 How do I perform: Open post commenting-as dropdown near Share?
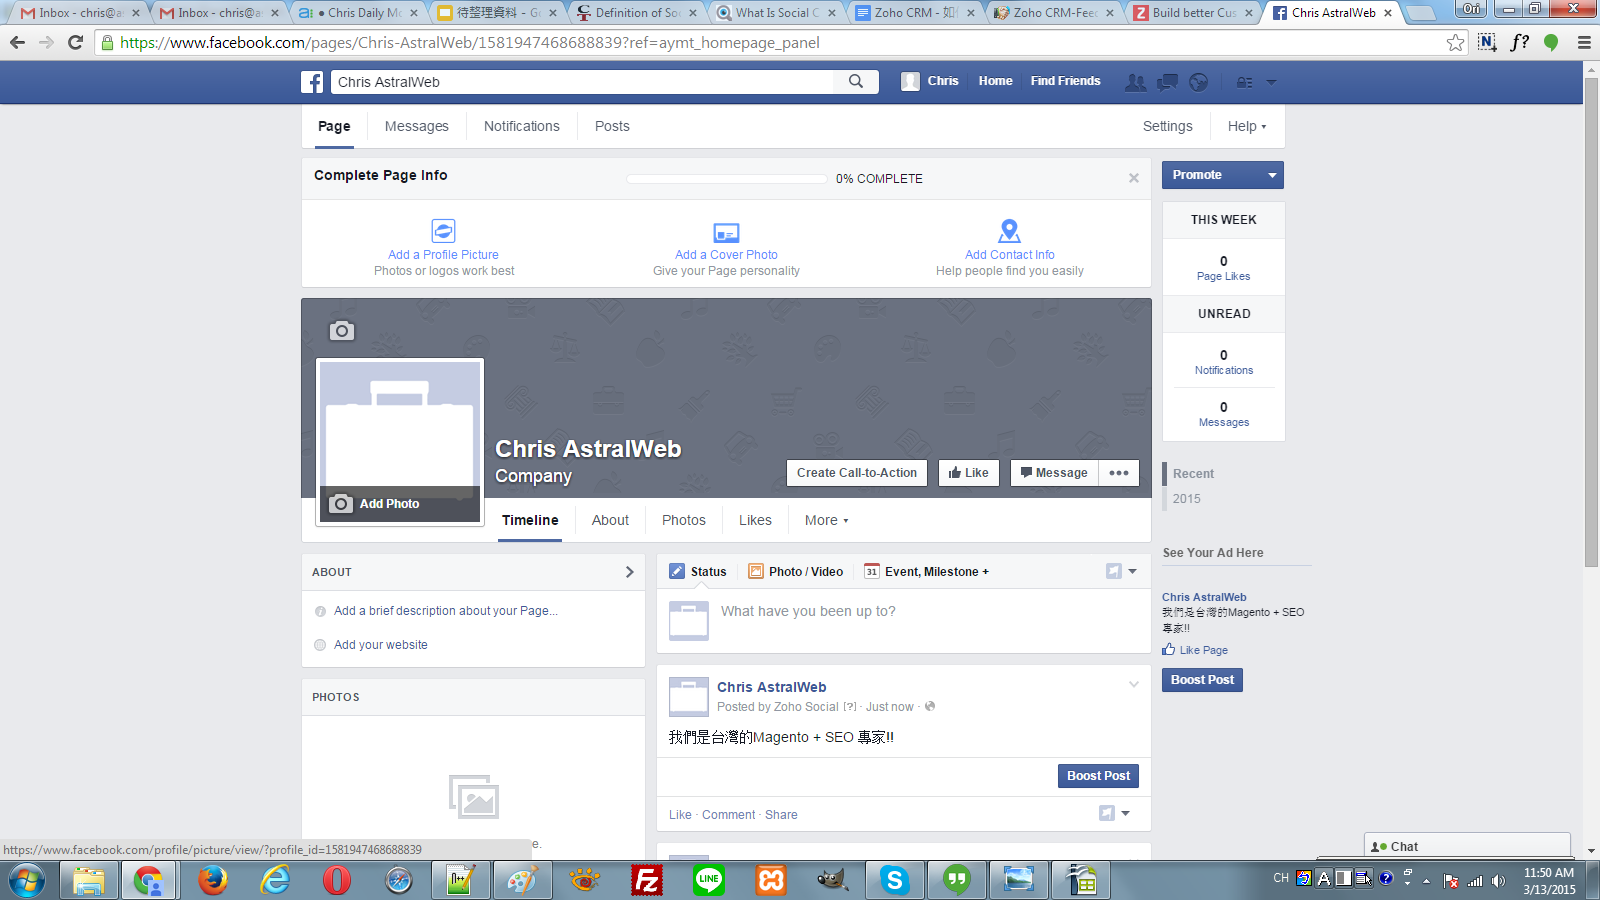1114,813
